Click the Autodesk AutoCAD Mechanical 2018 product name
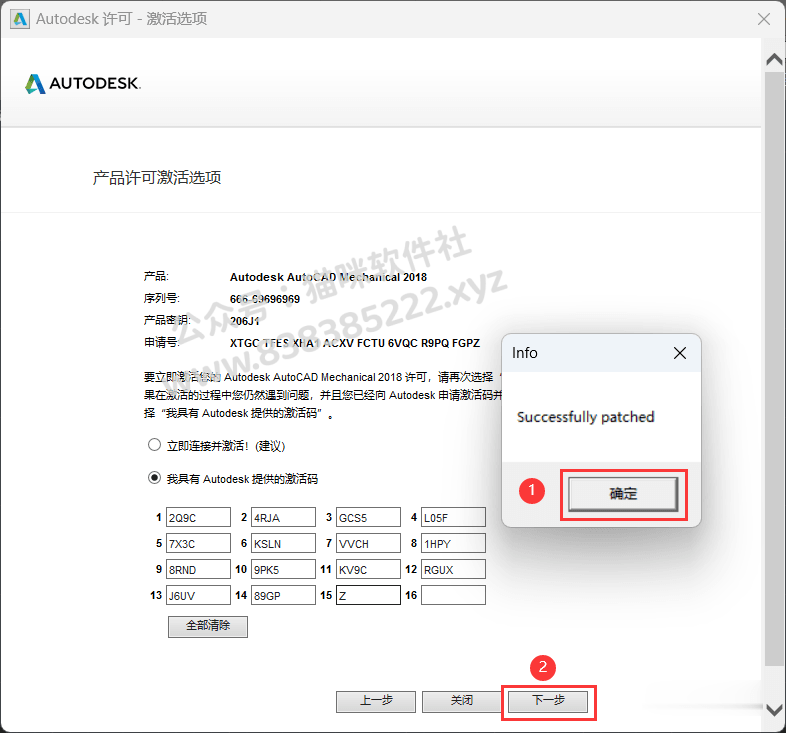This screenshot has width=786, height=733. click(328, 277)
